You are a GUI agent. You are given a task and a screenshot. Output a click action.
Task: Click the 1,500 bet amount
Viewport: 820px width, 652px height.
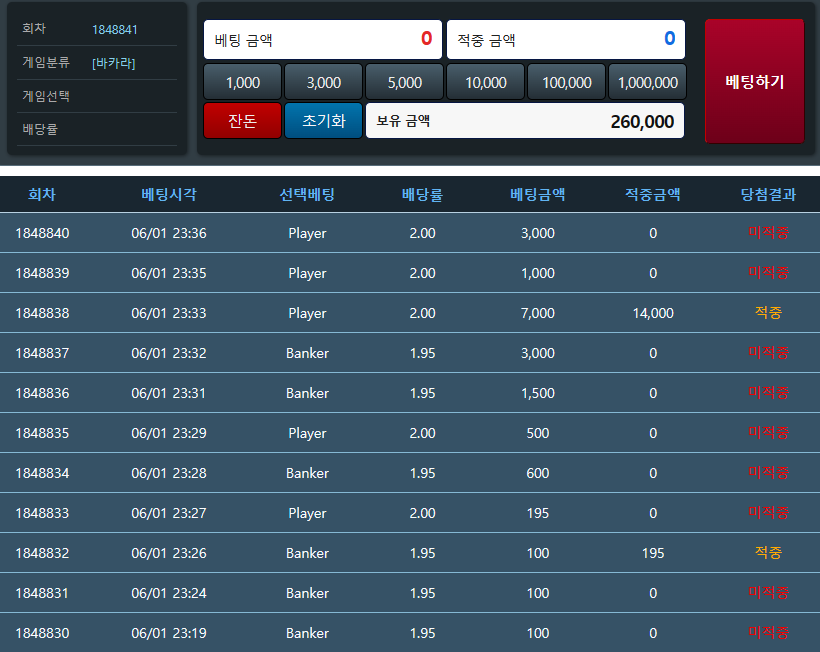click(538, 393)
